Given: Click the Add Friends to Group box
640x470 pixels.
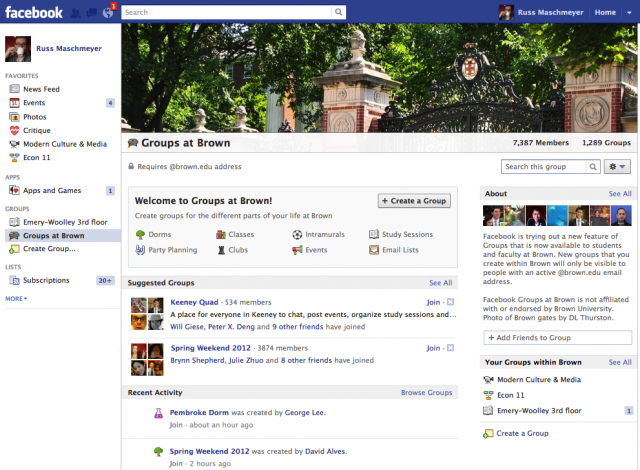Looking at the screenshot, I should coord(557,338).
